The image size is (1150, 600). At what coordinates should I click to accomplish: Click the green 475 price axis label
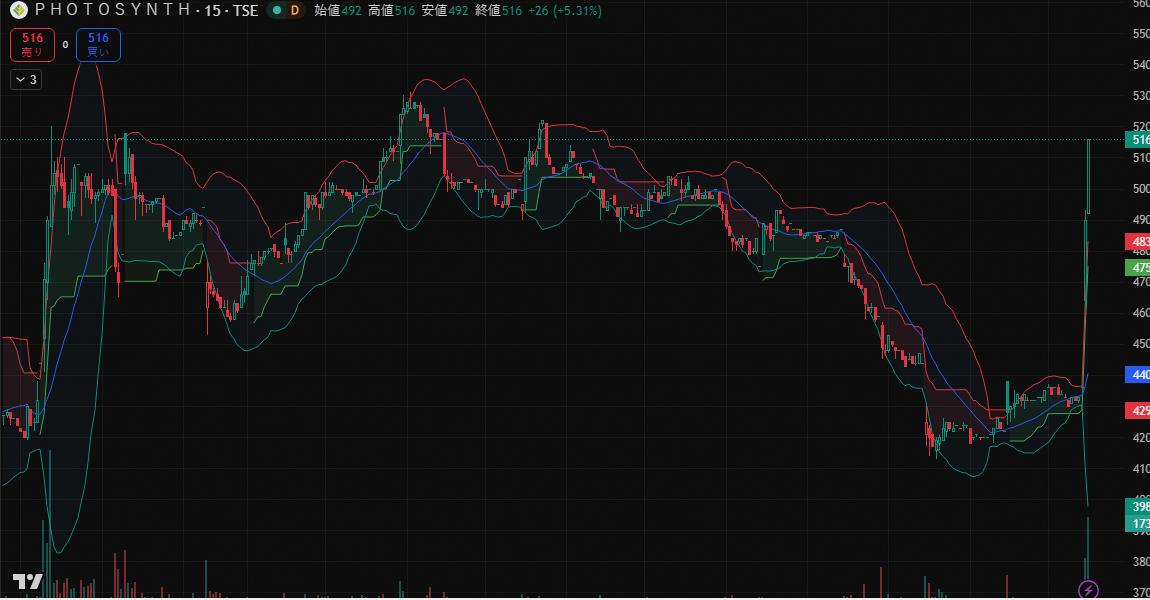tap(1138, 268)
